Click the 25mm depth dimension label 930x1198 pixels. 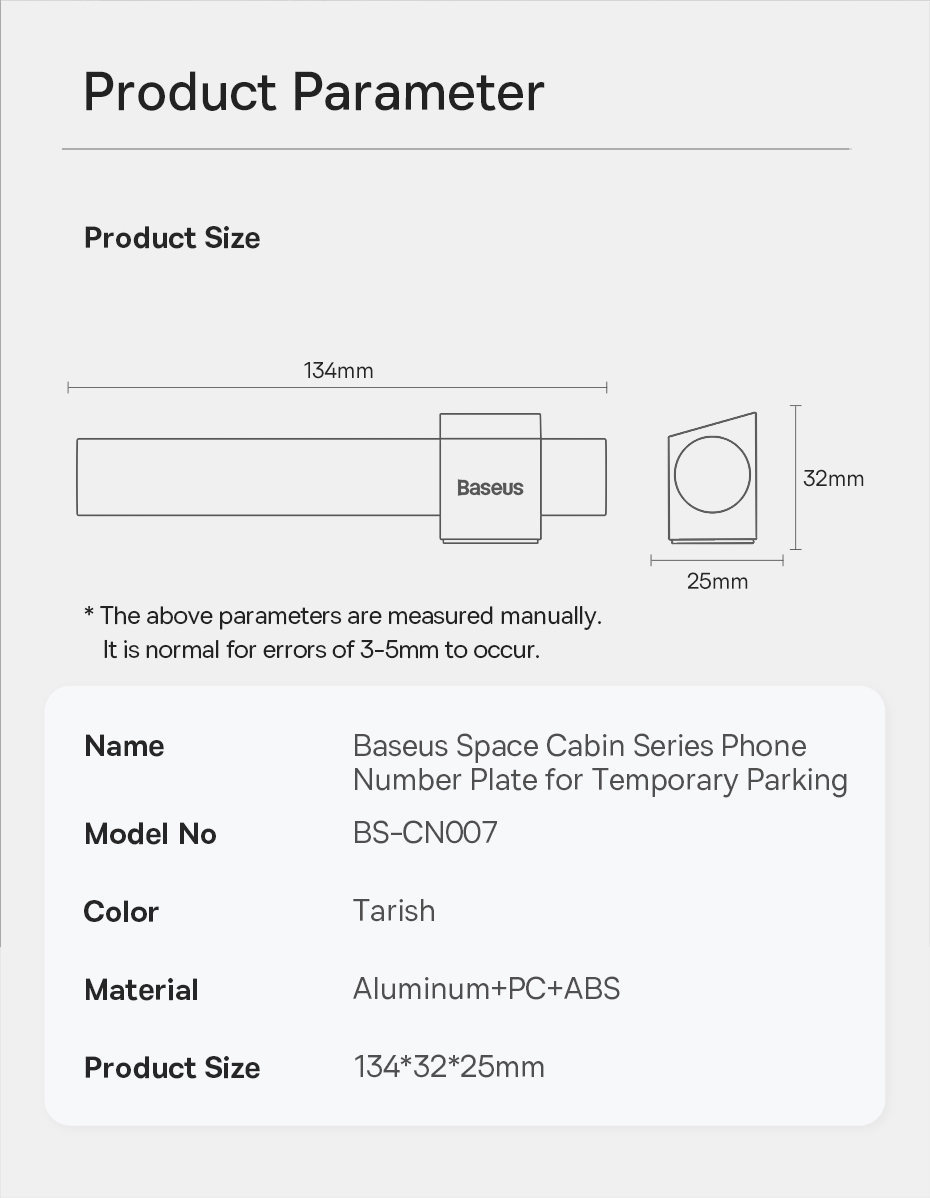(717, 581)
